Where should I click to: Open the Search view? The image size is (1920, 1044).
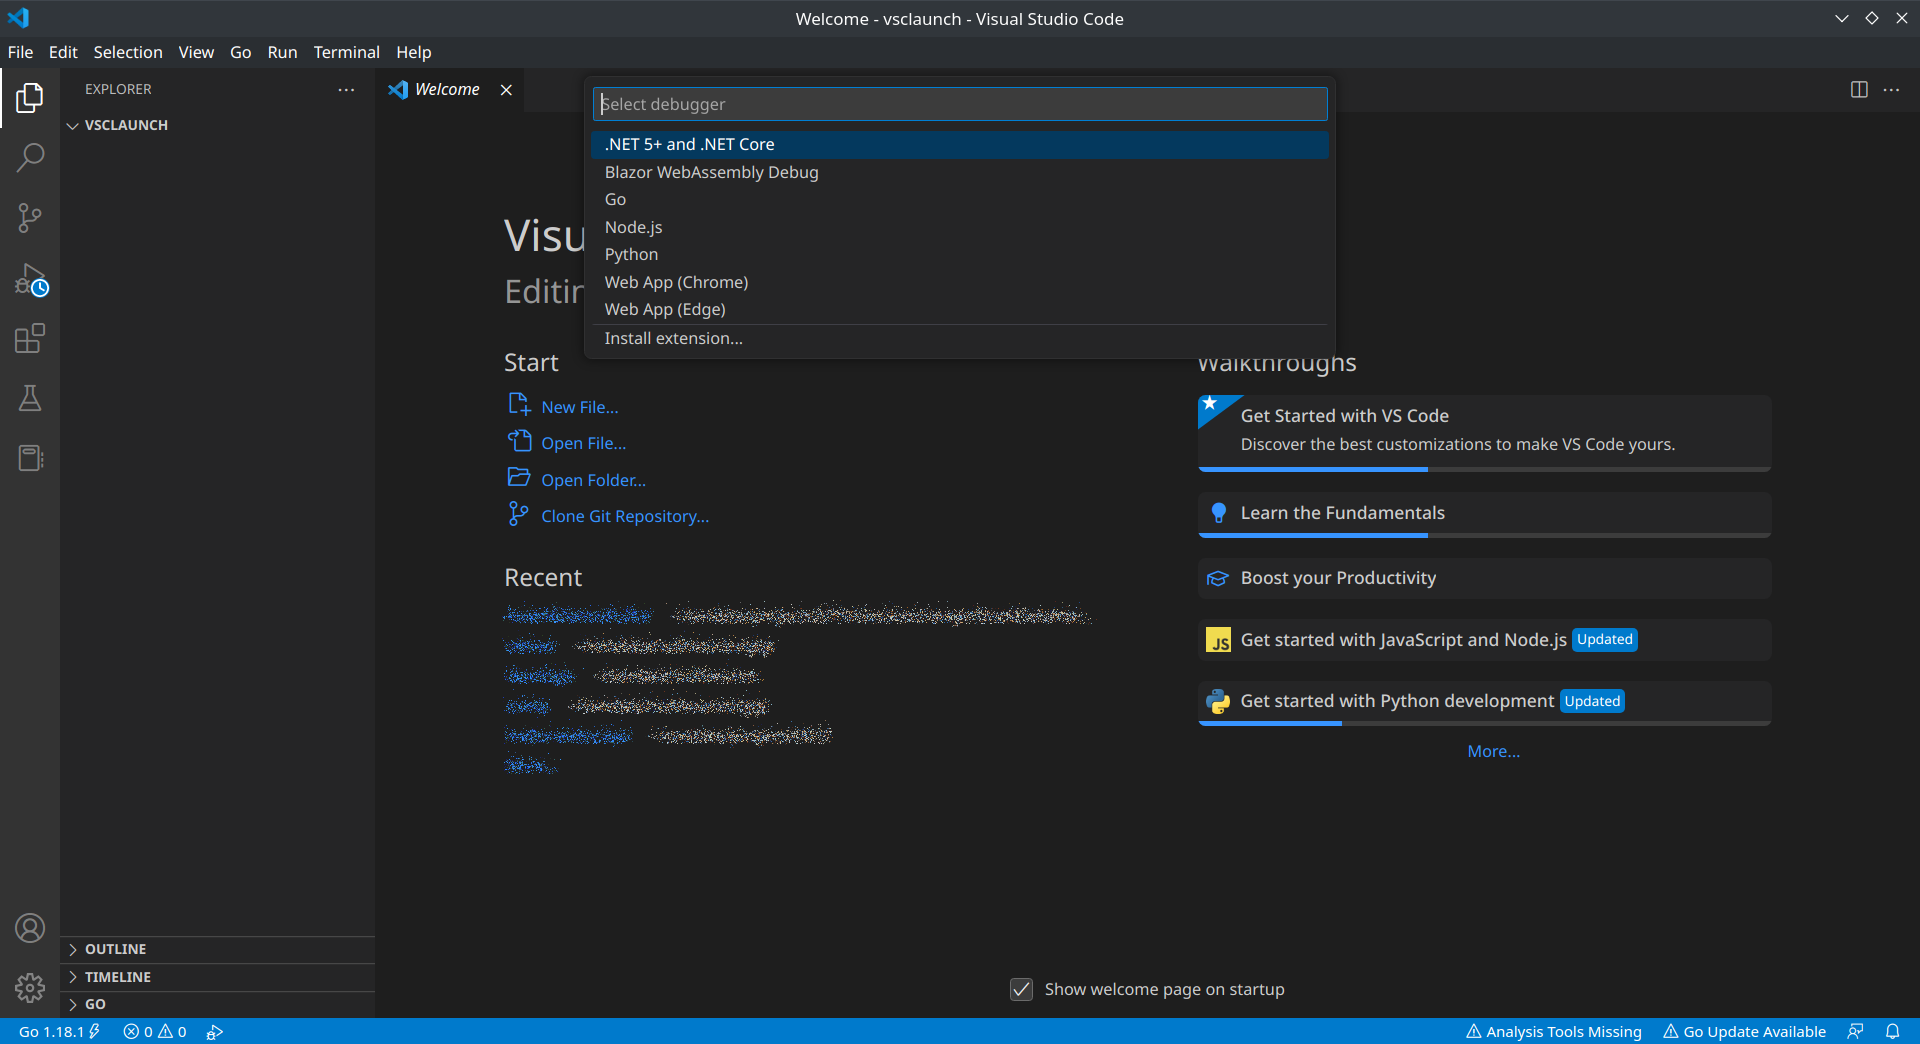[x=30, y=157]
